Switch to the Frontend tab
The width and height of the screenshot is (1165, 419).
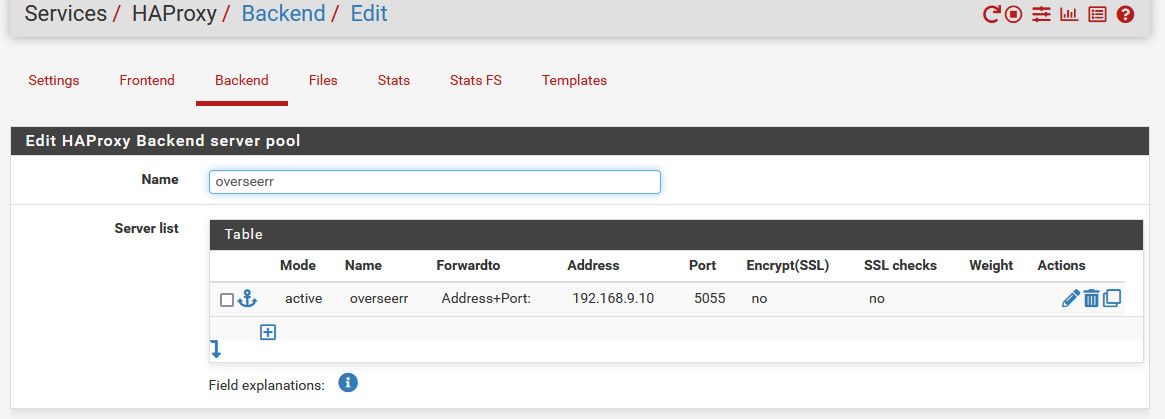pyautogui.click(x=147, y=80)
